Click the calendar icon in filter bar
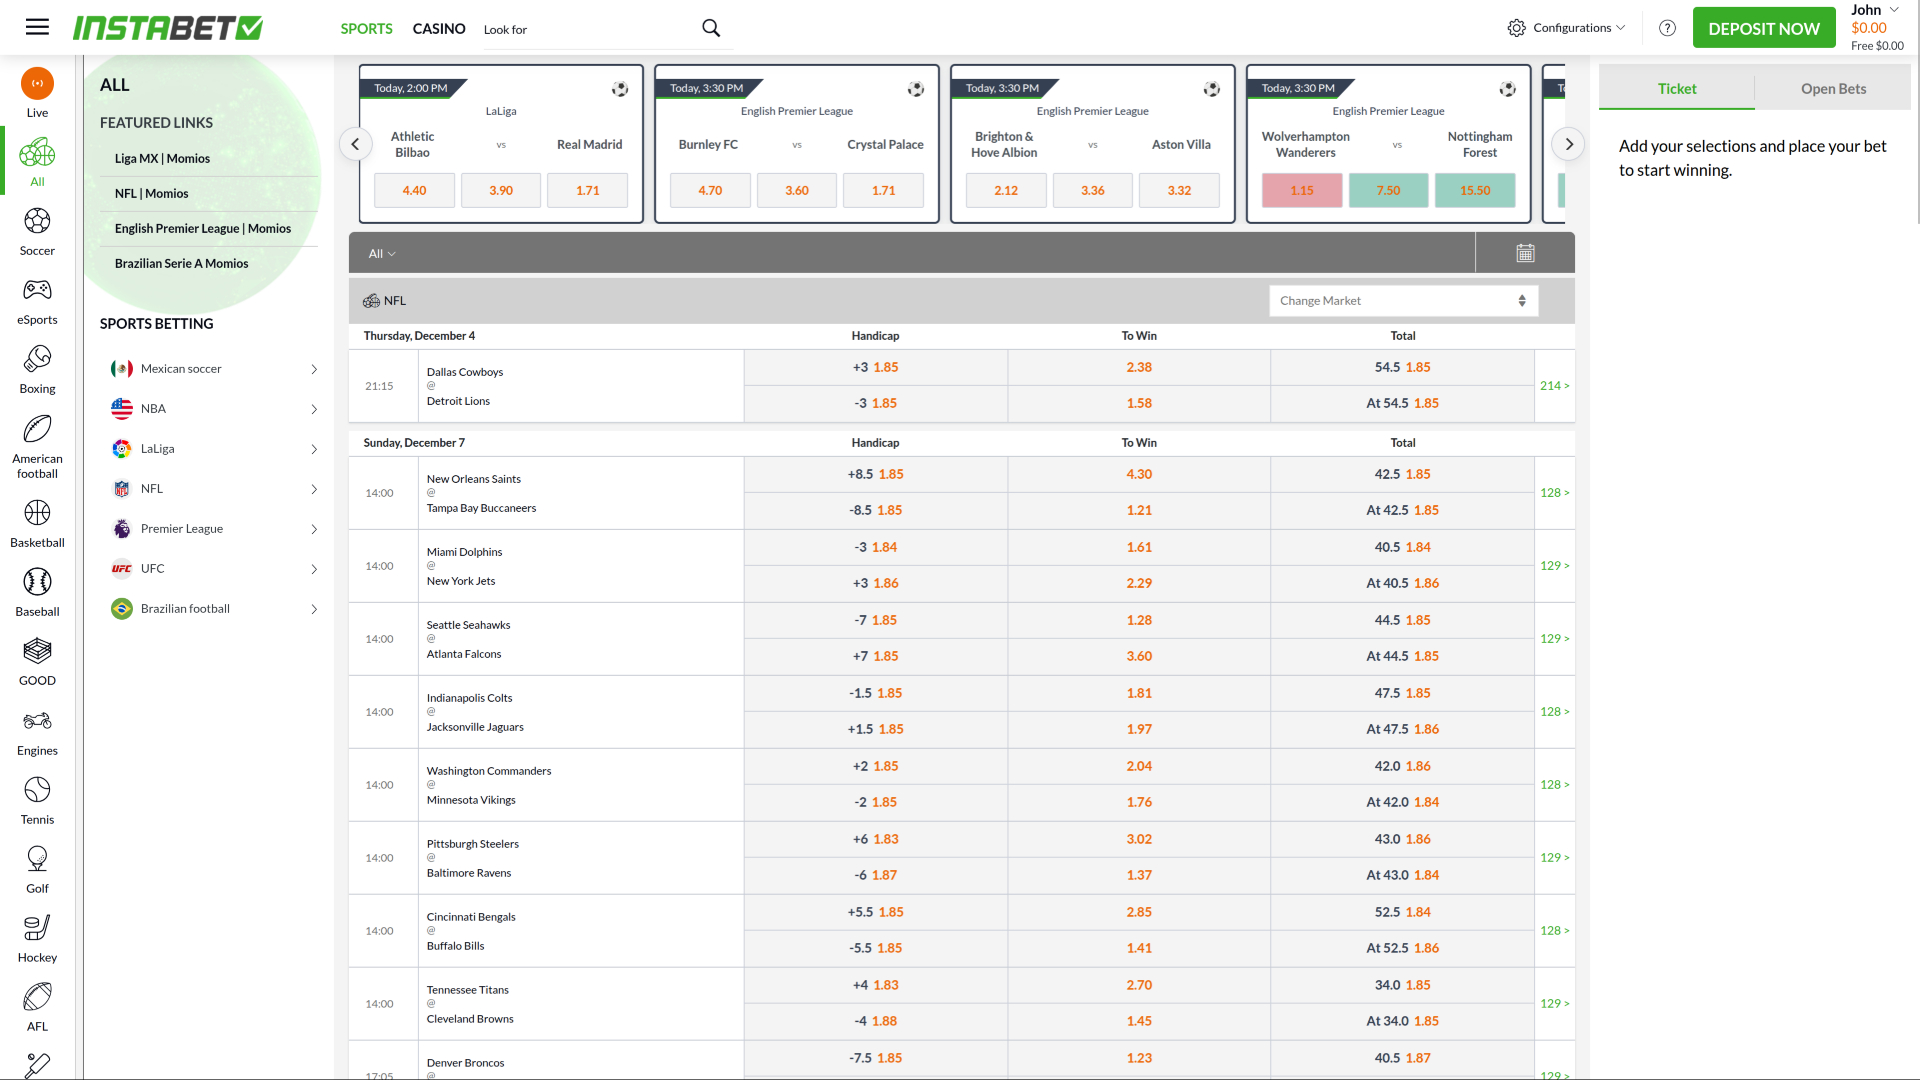This screenshot has height=1080, width=1920. pos(1525,254)
